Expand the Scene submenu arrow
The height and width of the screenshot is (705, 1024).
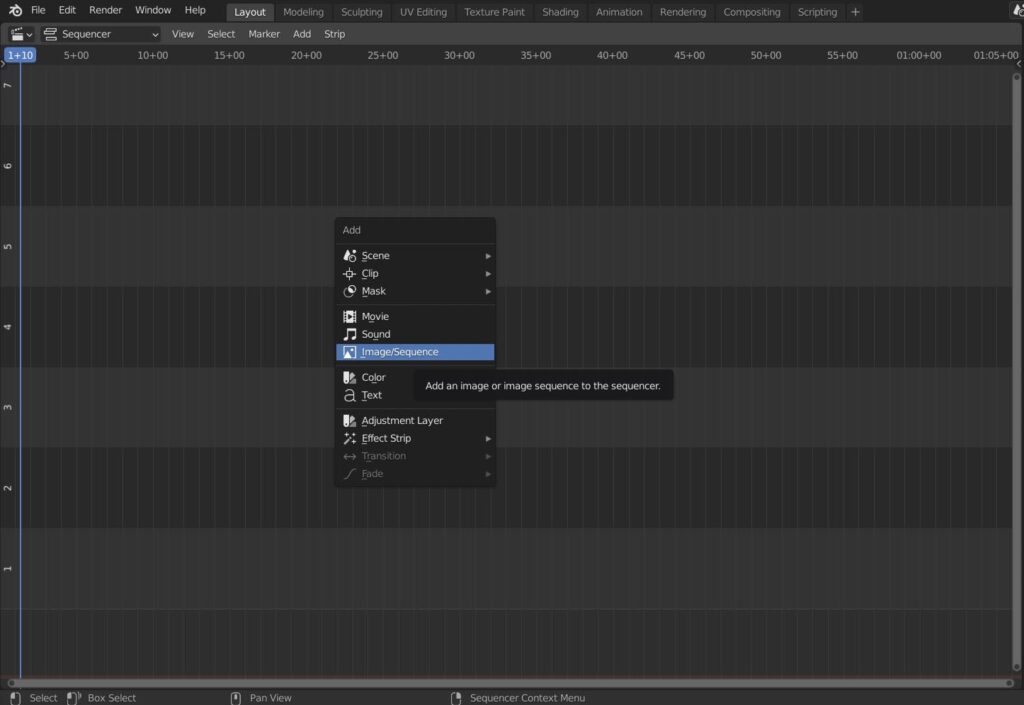[x=488, y=256]
